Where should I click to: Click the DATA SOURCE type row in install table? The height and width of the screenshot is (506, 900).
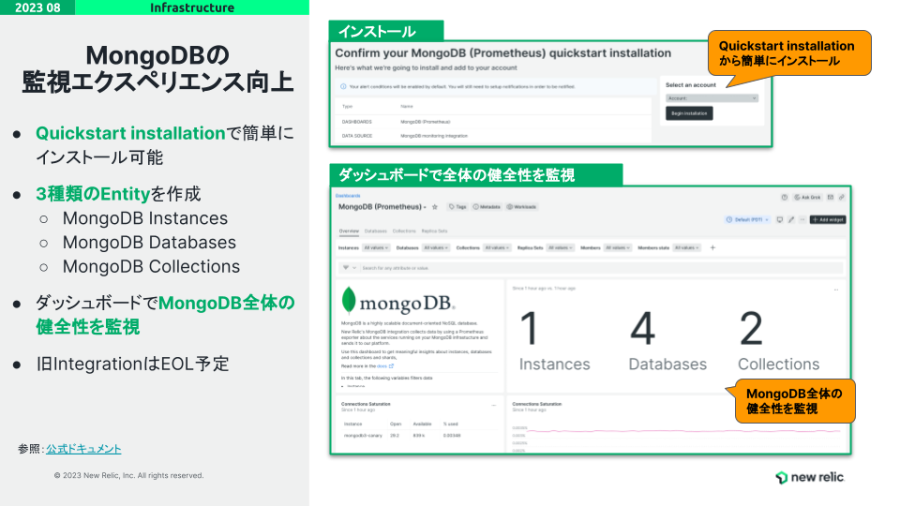pos(494,136)
